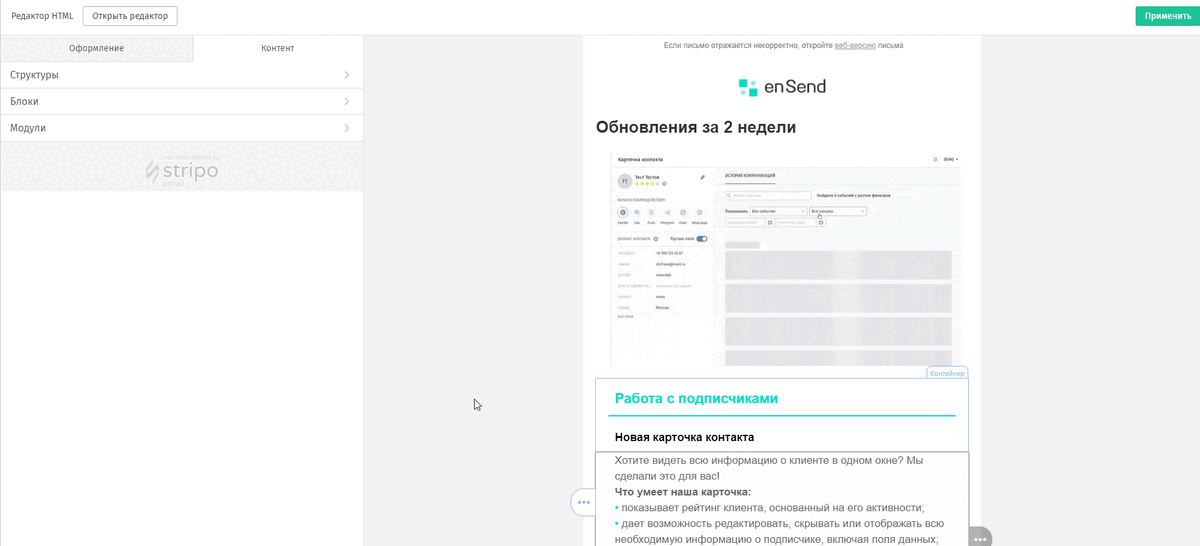The width and height of the screenshot is (1200, 546).
Task: Expand the Блоки section
Action: pos(181,101)
